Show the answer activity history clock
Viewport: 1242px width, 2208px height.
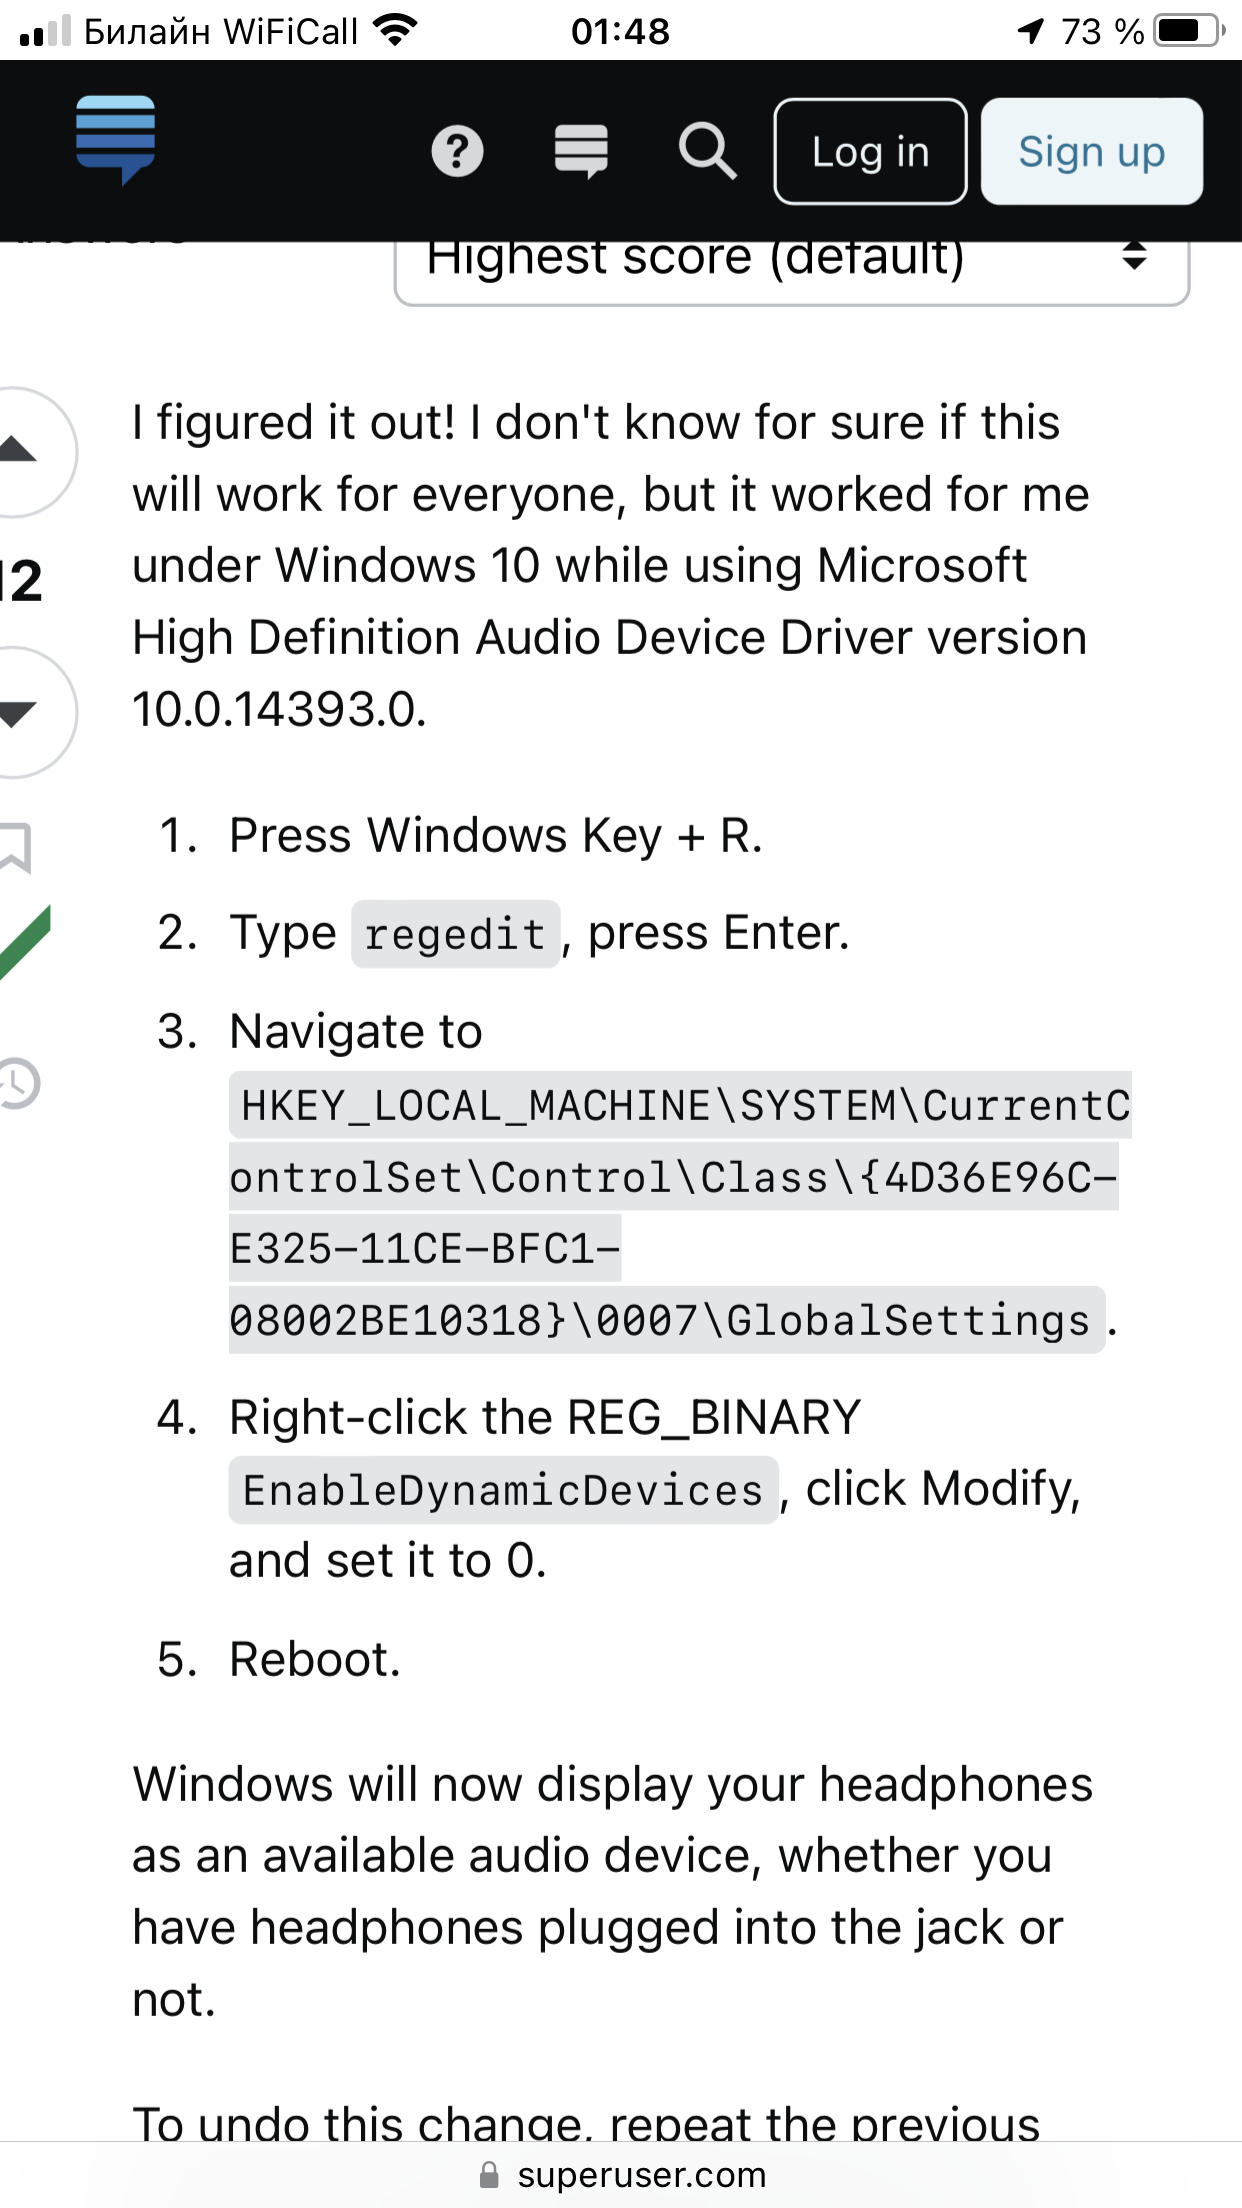18,1083
